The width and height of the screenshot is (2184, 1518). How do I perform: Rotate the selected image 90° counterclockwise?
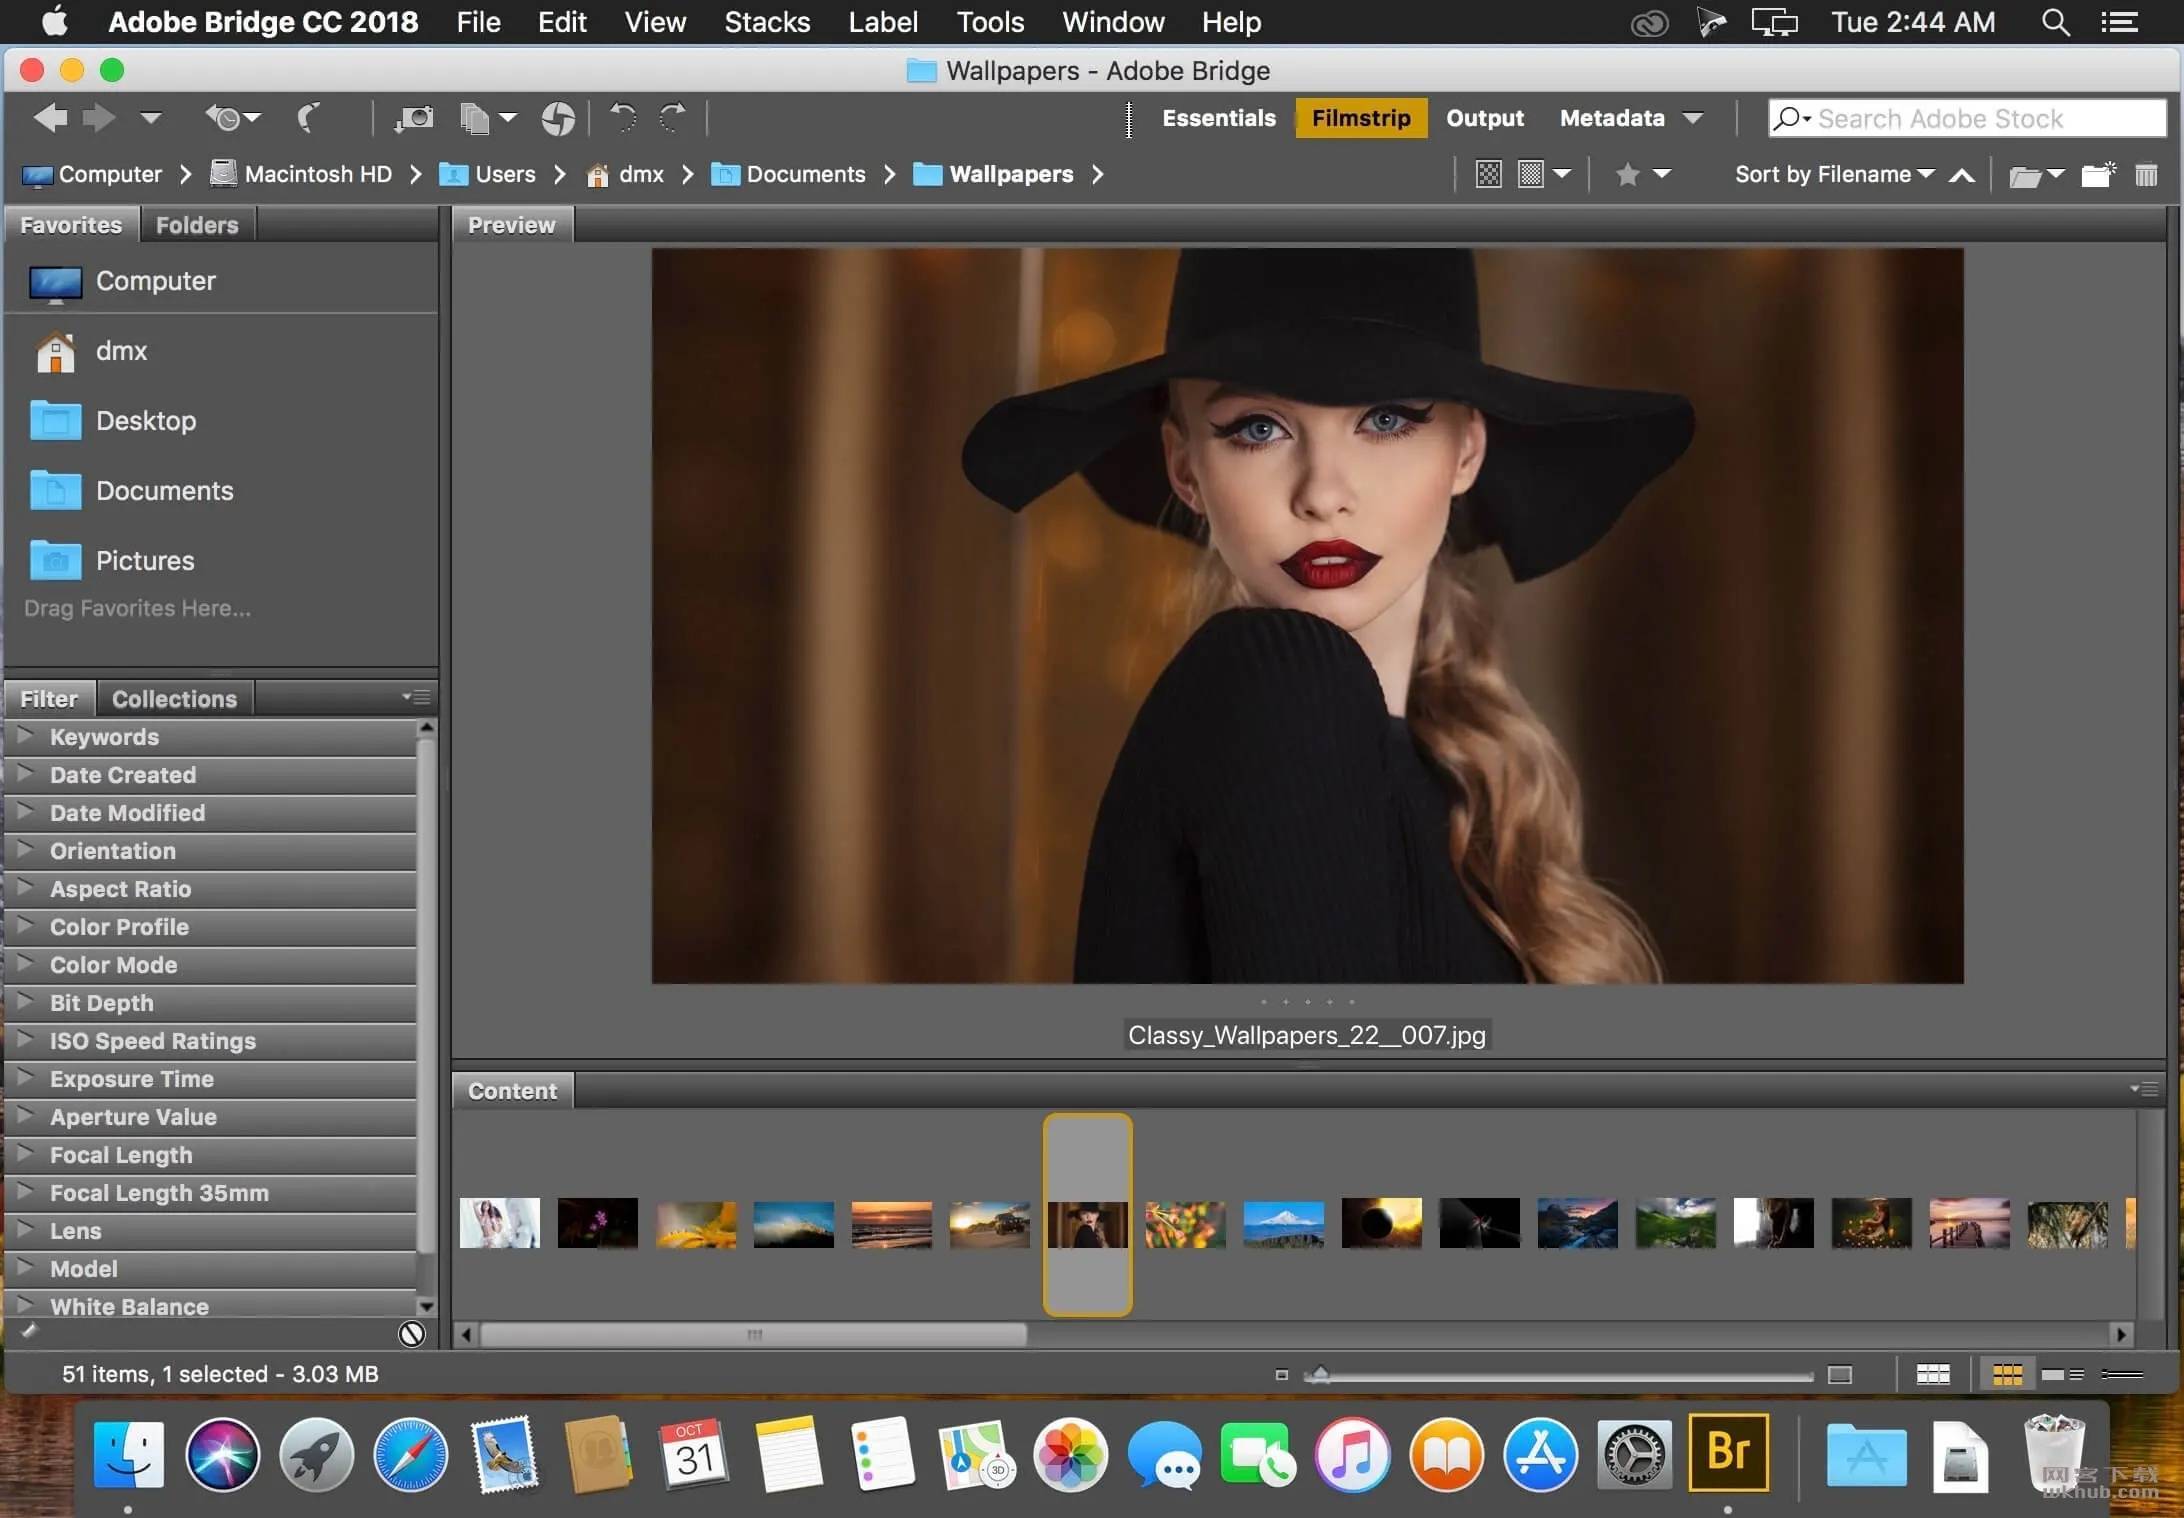[623, 119]
